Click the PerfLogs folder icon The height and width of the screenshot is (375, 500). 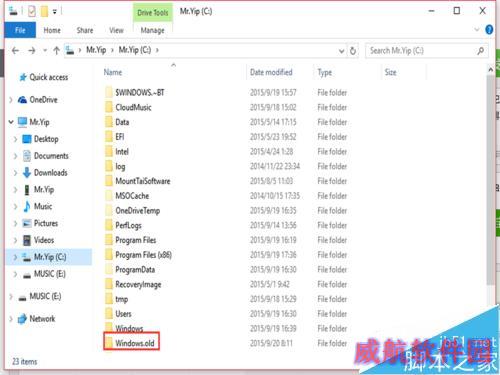[x=109, y=225]
